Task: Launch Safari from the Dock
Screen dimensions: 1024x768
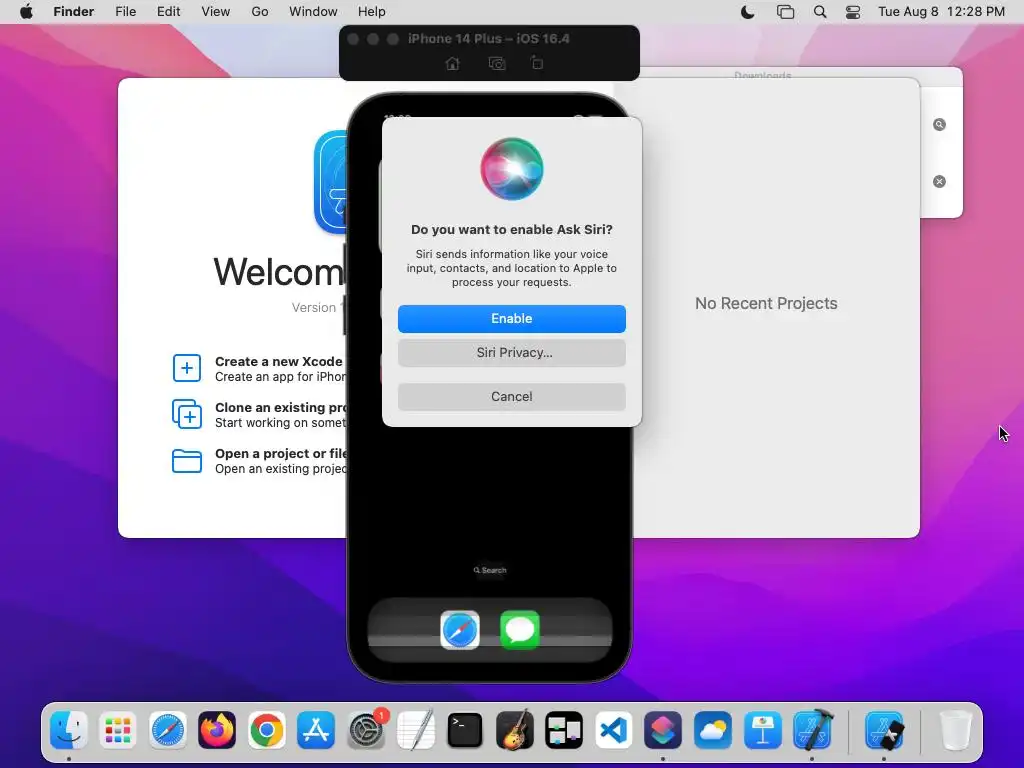Action: (168, 730)
